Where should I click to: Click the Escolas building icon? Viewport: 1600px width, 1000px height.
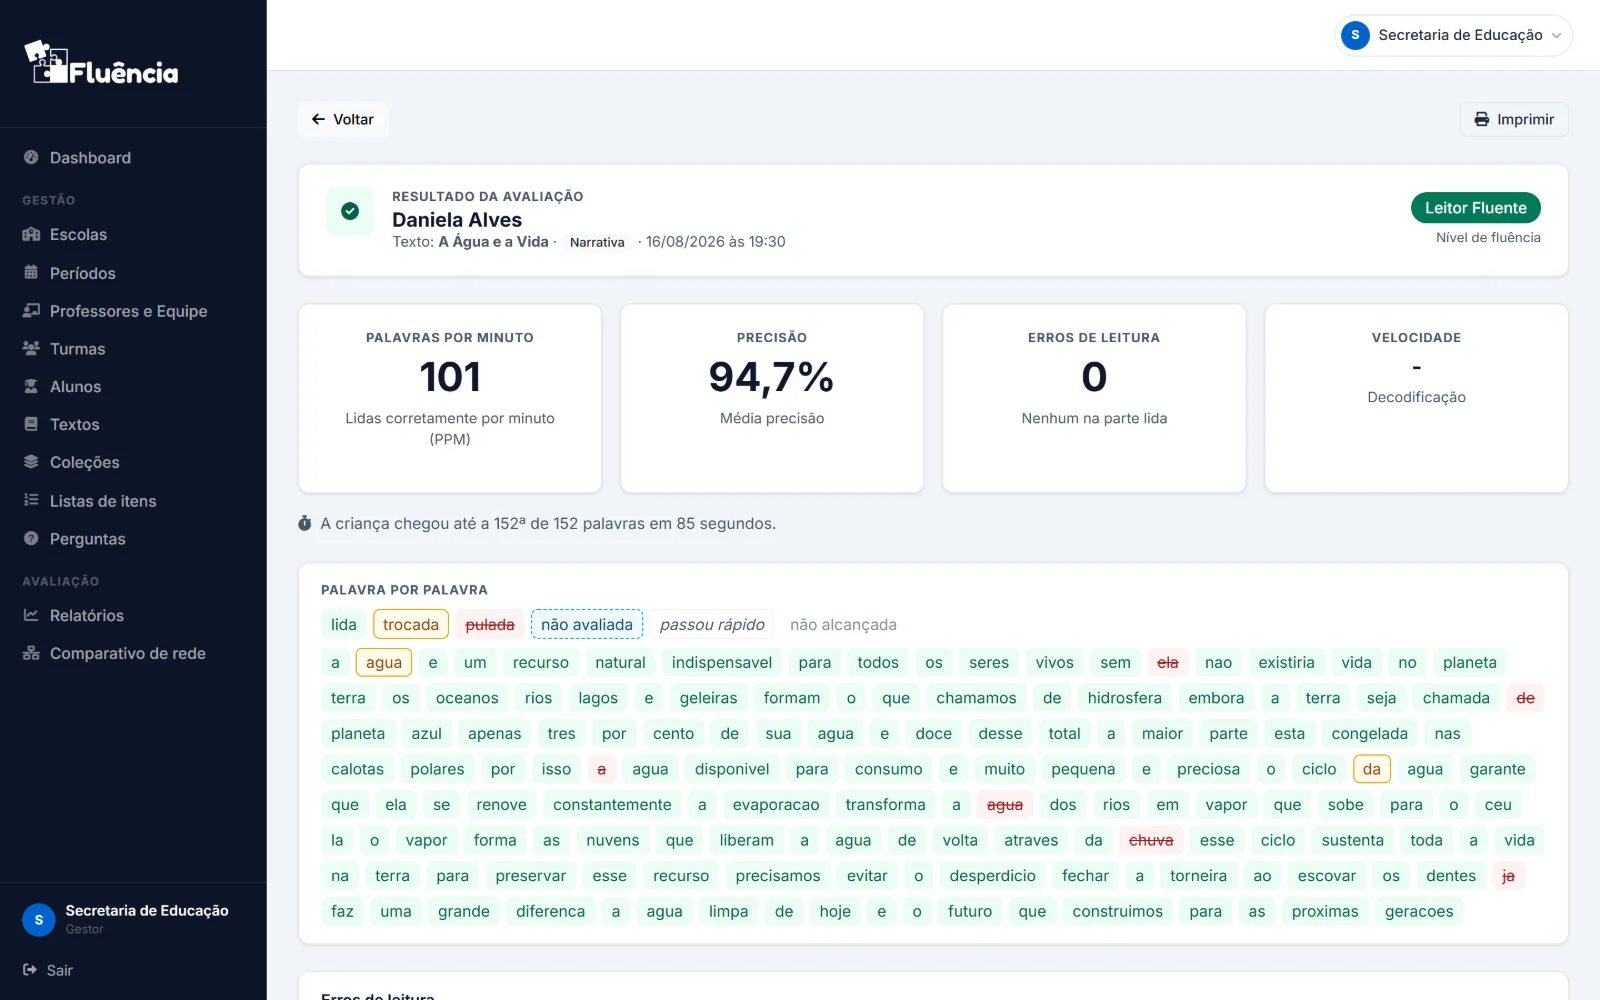click(31, 234)
